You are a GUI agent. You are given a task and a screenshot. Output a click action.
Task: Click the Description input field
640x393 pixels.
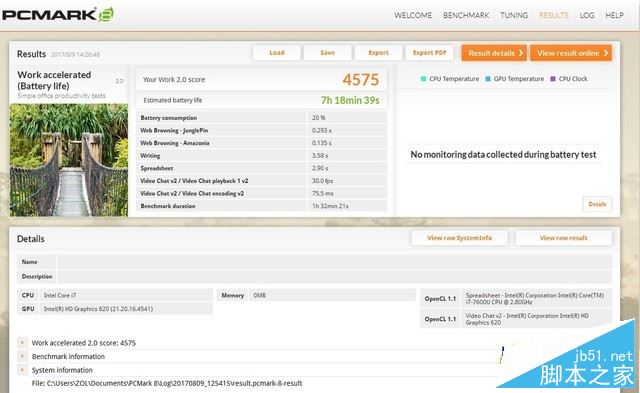tap(334, 276)
